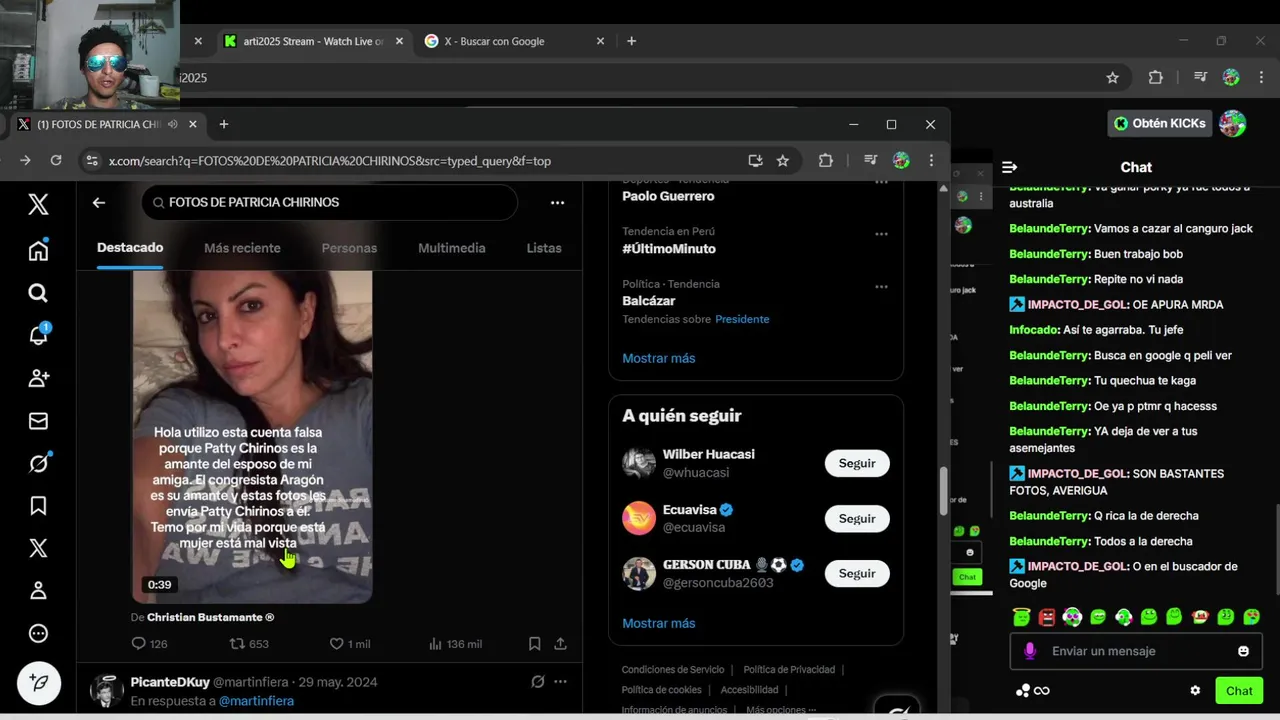This screenshot has width=1280, height=720.
Task: Open options for #ÚltimoMinuto trend
Action: point(881,234)
